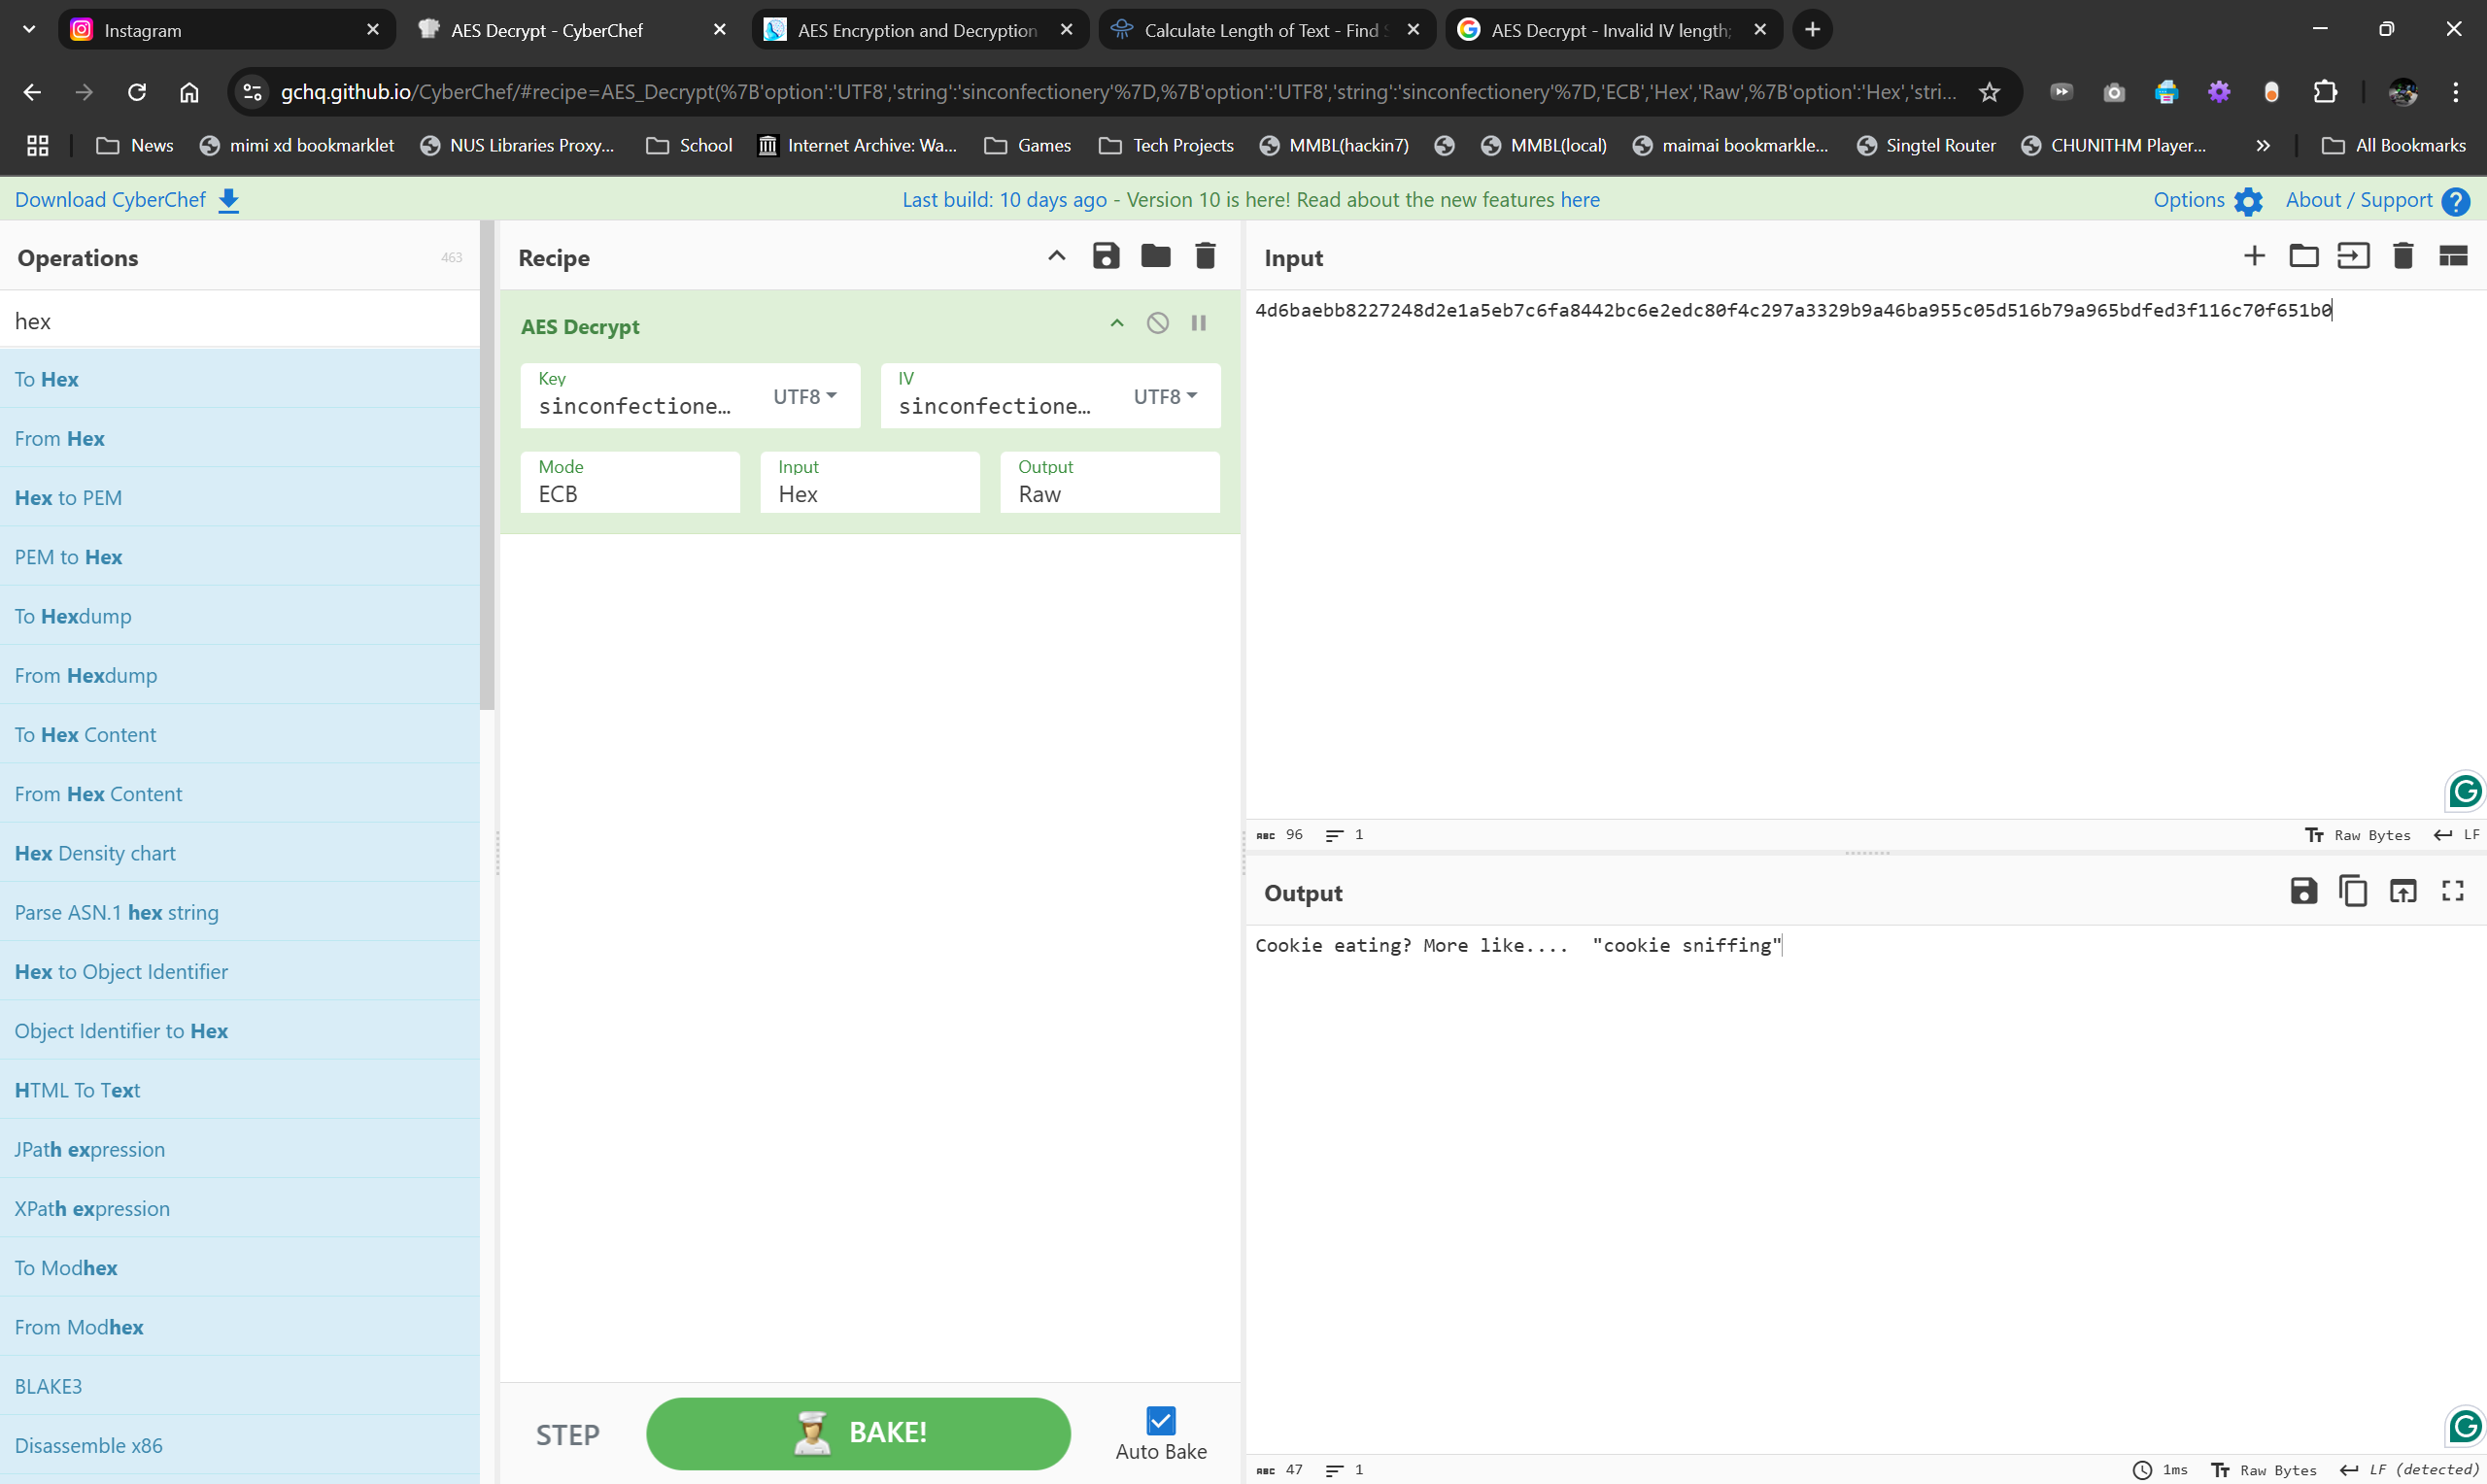
Task: Open file as input icon
Action: [2353, 256]
